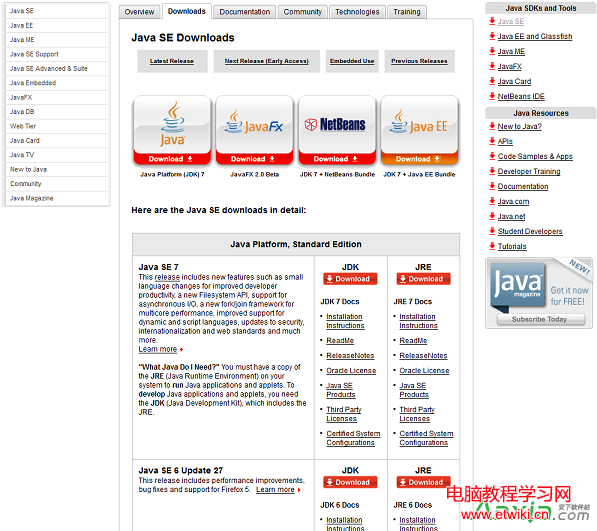Click red arrow icon beside APIs
The height and width of the screenshot is (531, 597).
coord(492,141)
